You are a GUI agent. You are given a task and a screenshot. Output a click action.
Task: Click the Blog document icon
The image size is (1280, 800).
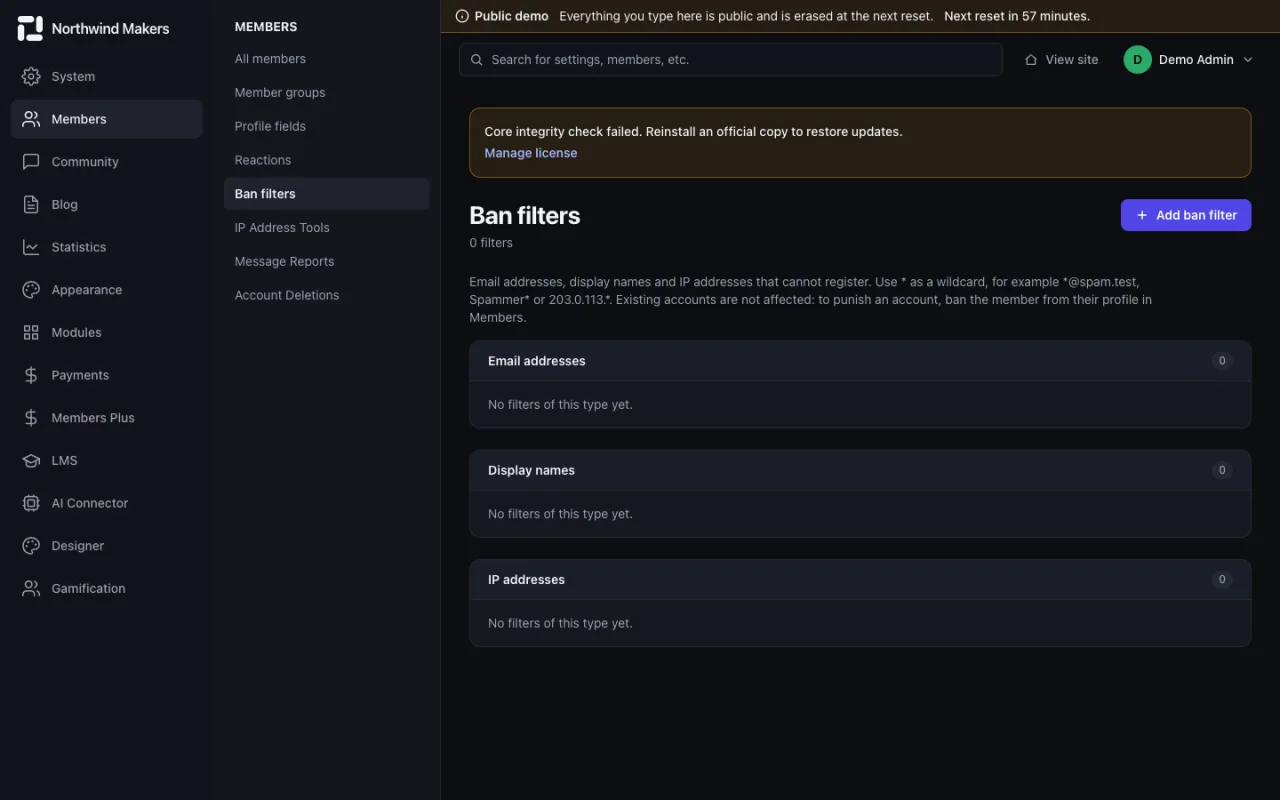click(x=31, y=204)
